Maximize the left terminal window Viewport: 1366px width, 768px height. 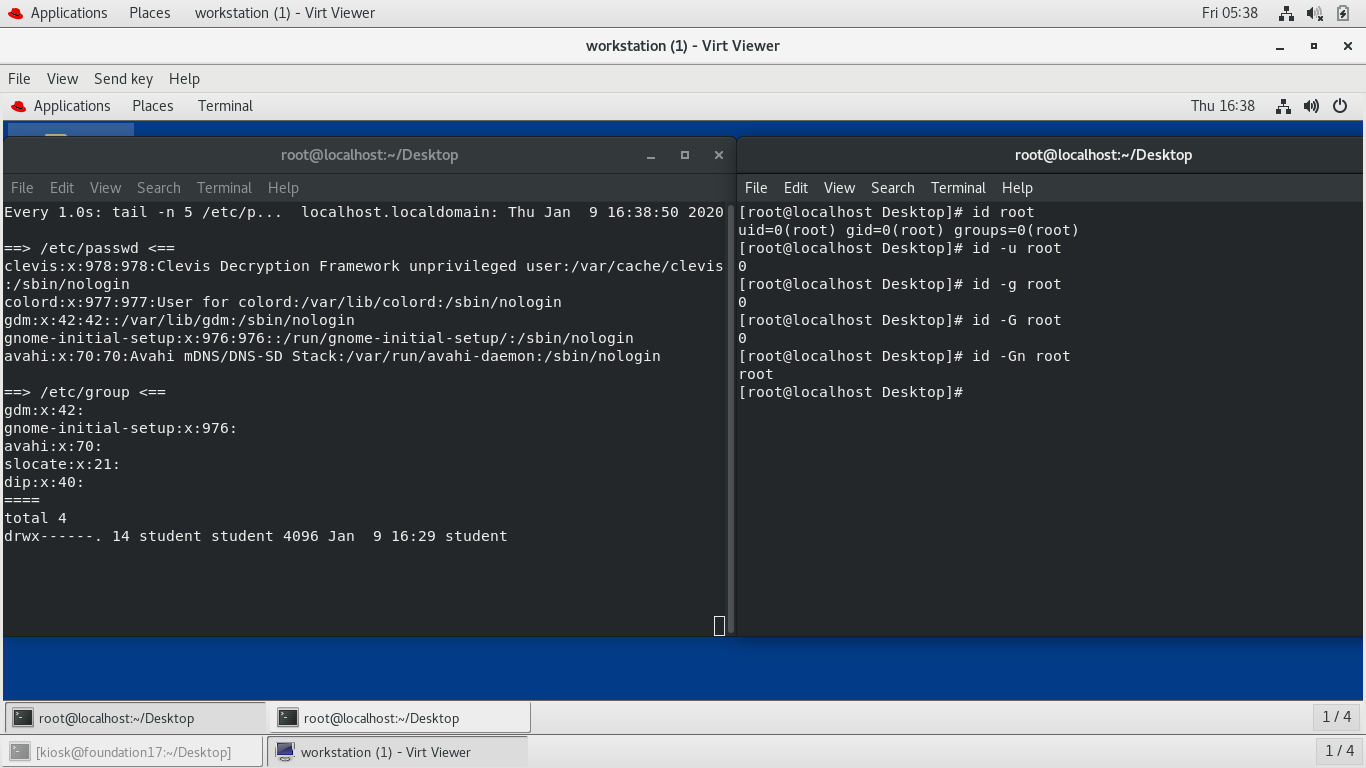point(685,155)
